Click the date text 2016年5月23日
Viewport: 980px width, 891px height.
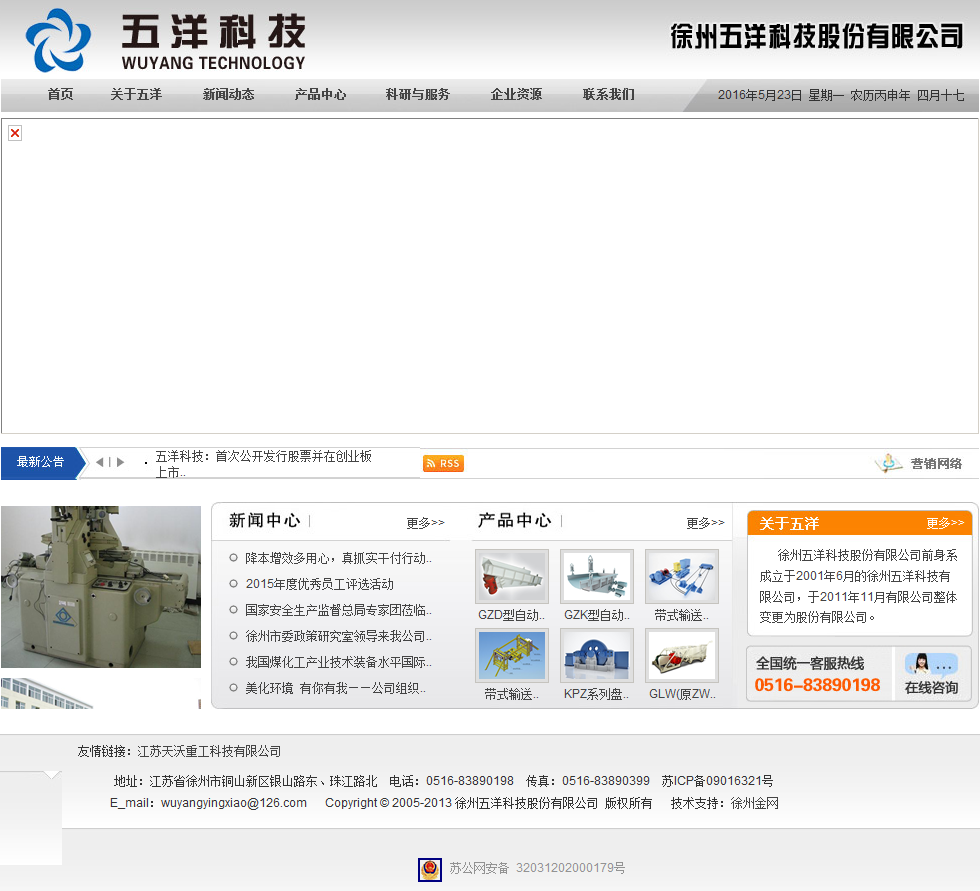759,95
